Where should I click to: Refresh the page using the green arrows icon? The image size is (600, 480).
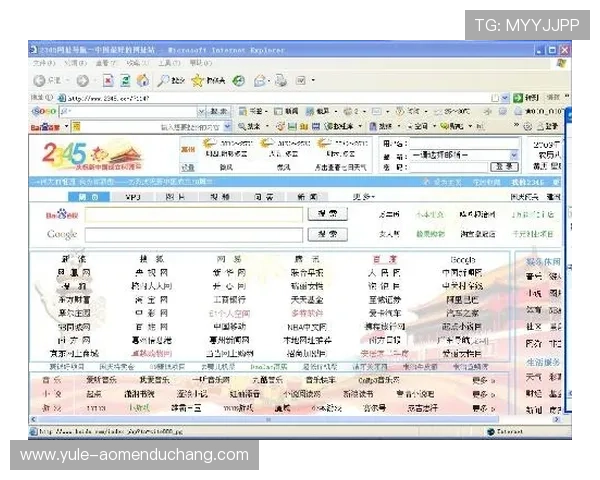(x=125, y=80)
